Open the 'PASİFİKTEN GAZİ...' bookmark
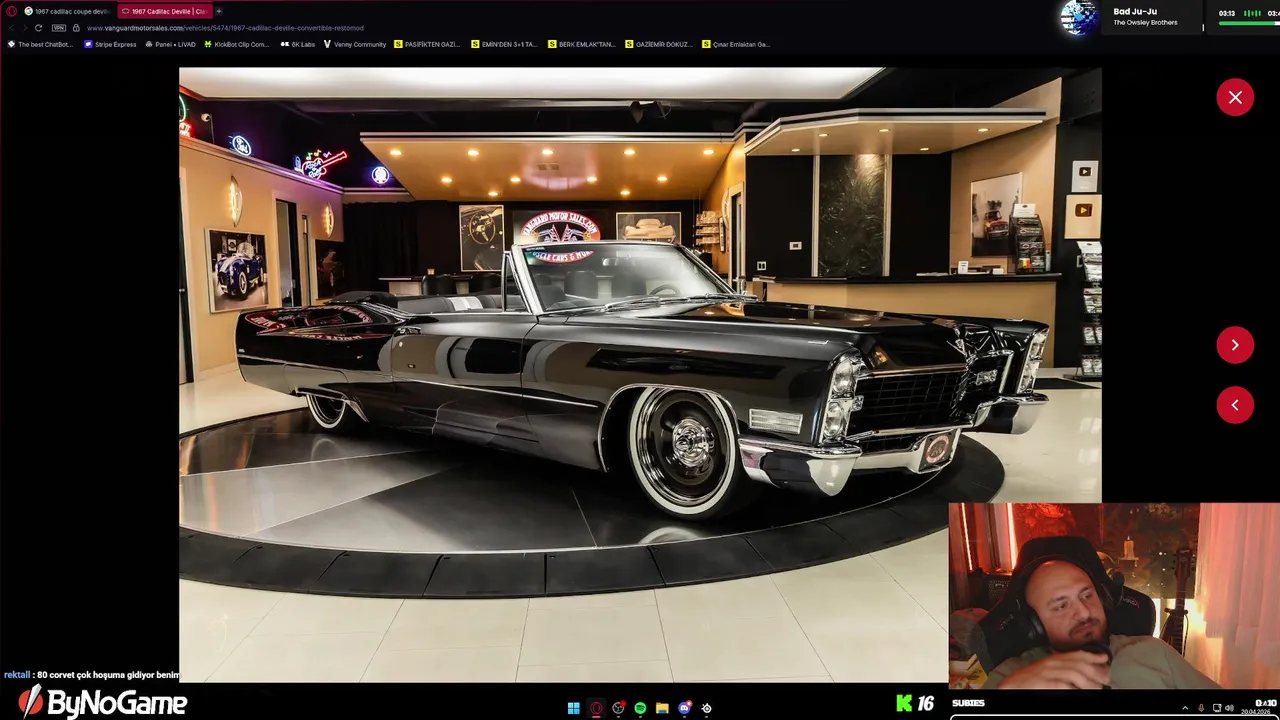 pyautogui.click(x=427, y=44)
